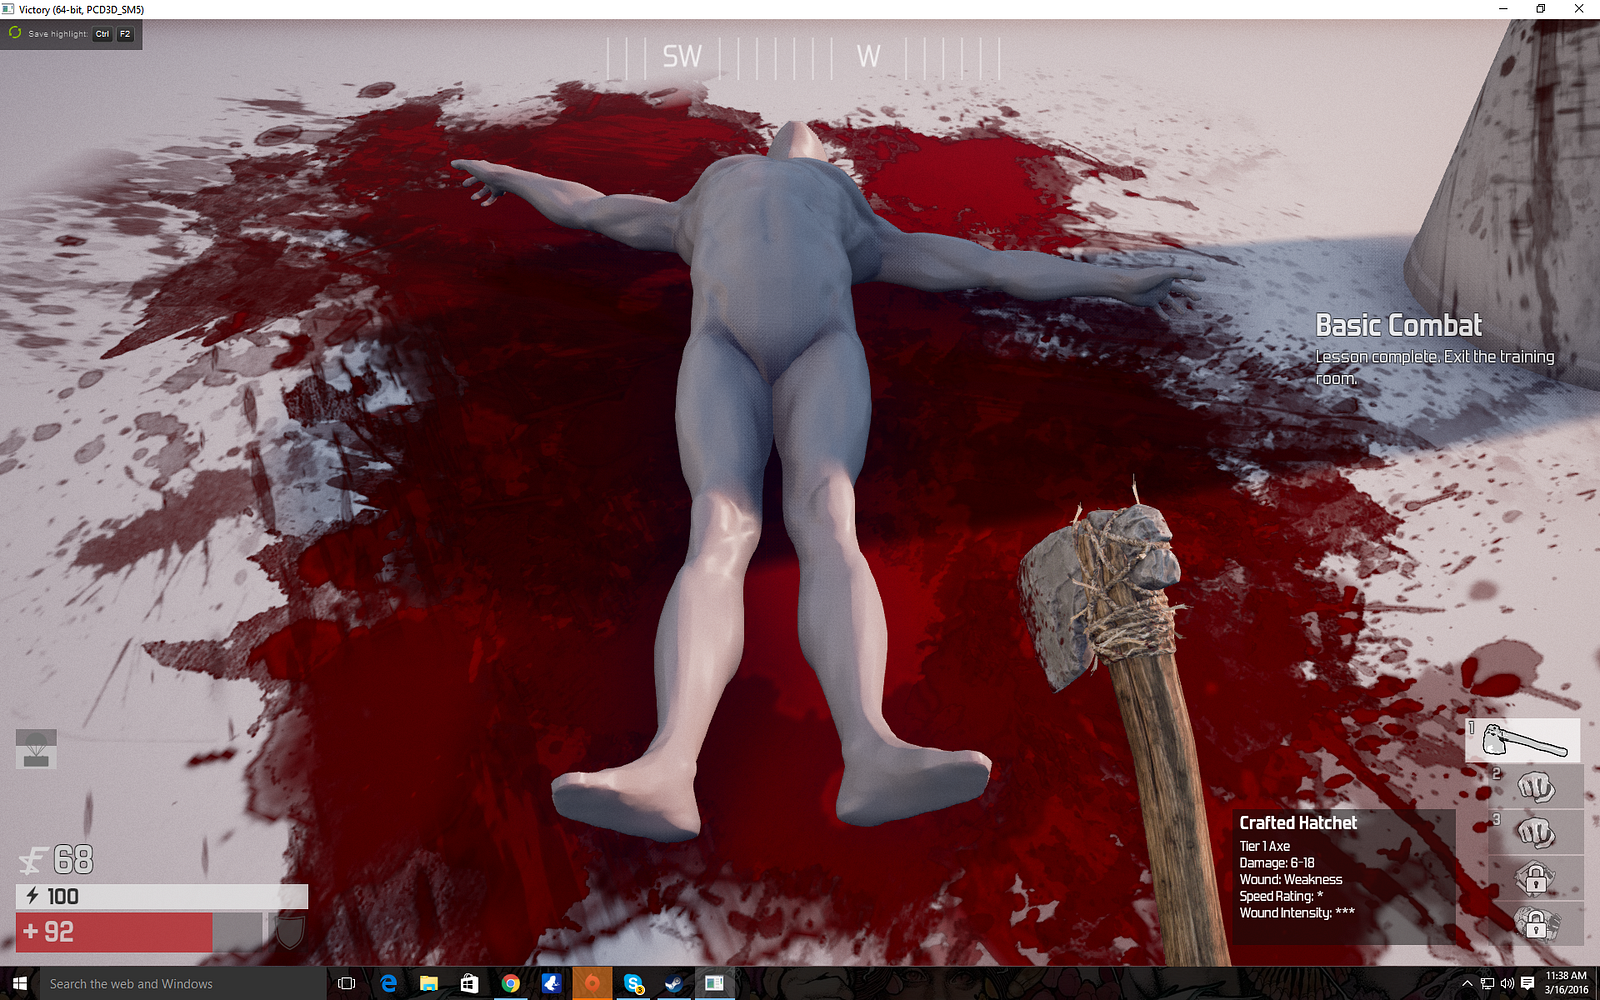Click the 'Lesson complete. Exit the training room.' message
The height and width of the screenshot is (1000, 1600).
pyautogui.click(x=1435, y=367)
